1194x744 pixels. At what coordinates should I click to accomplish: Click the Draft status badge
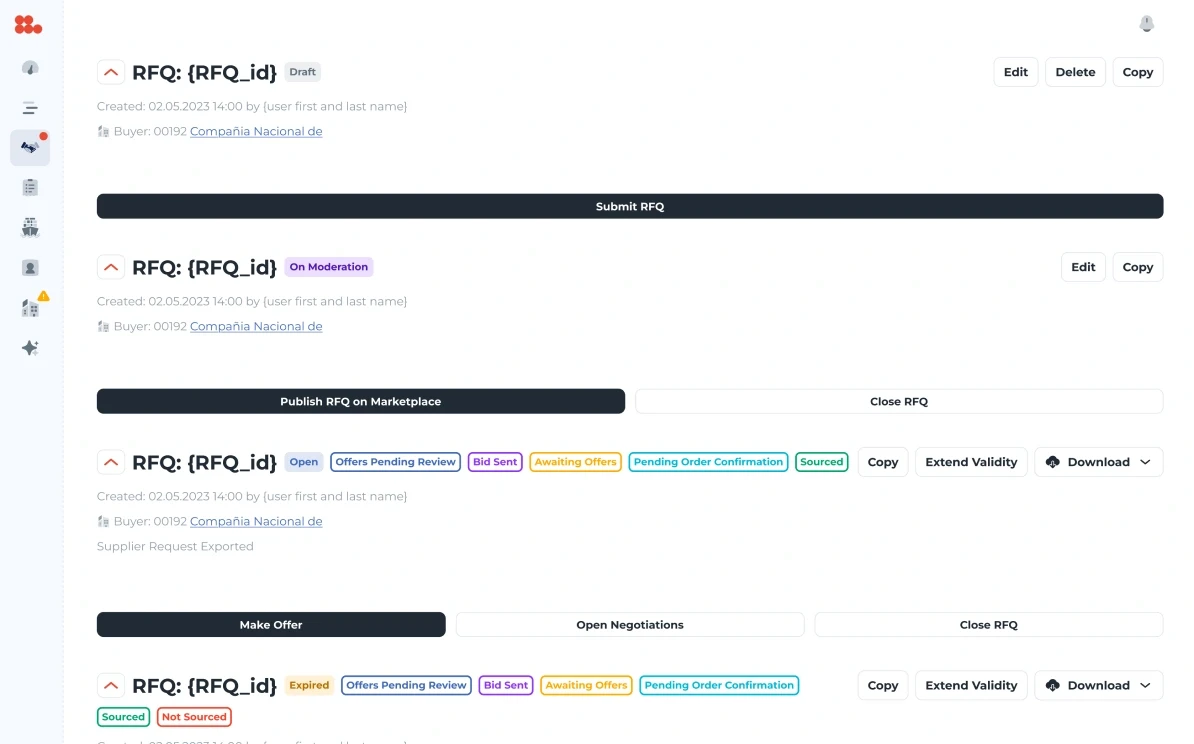302,72
